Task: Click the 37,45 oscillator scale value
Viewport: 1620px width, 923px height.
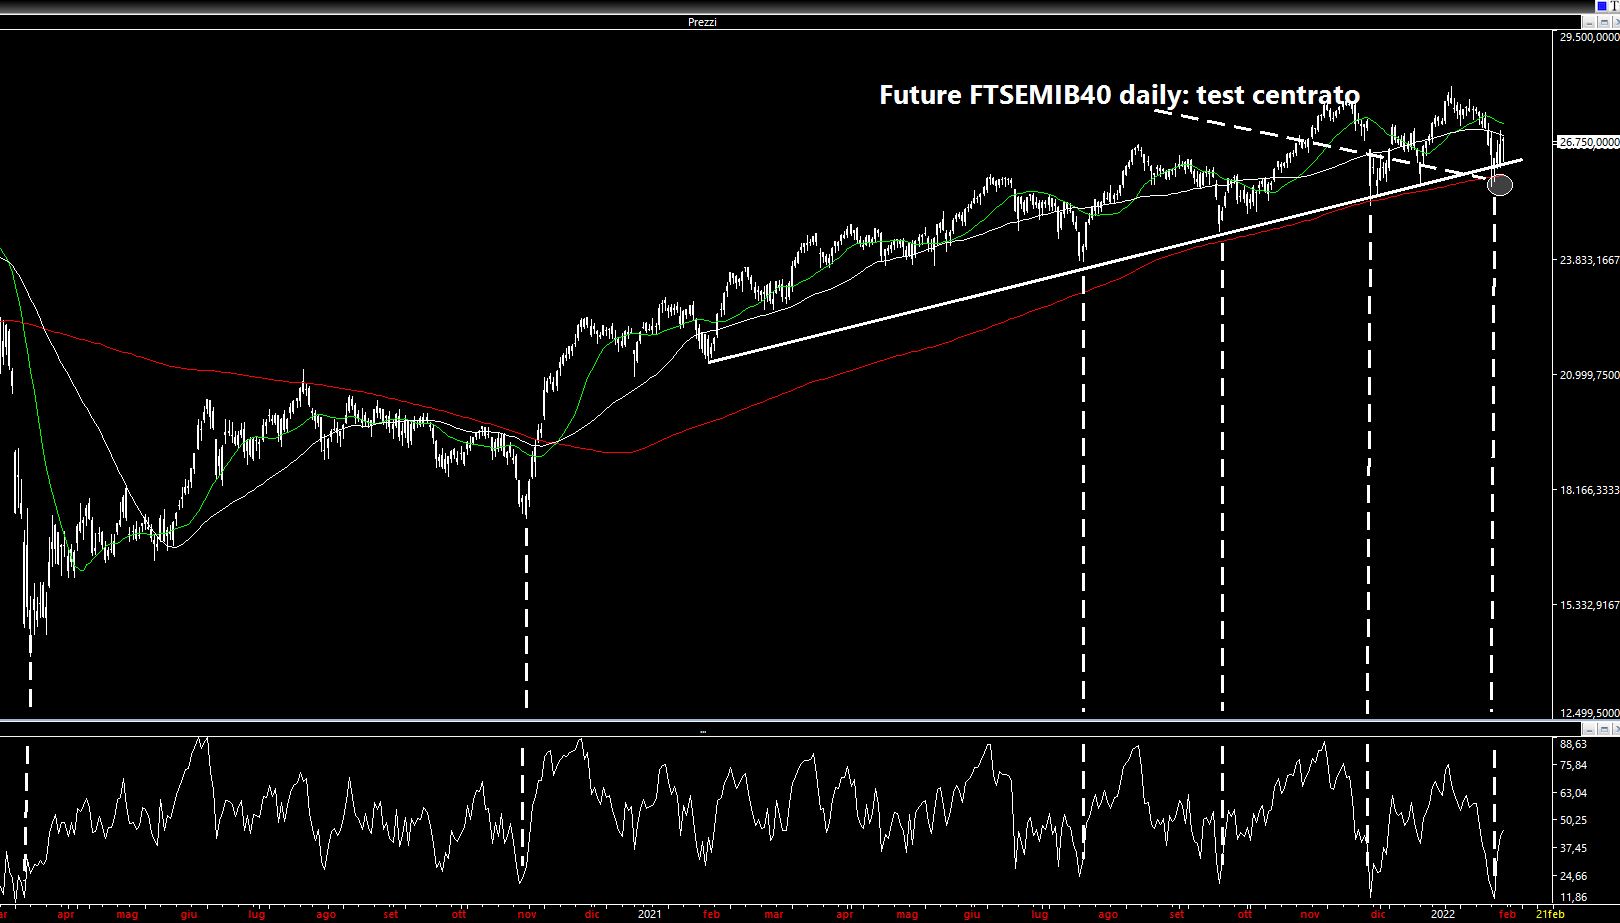Action: pyautogui.click(x=1573, y=848)
